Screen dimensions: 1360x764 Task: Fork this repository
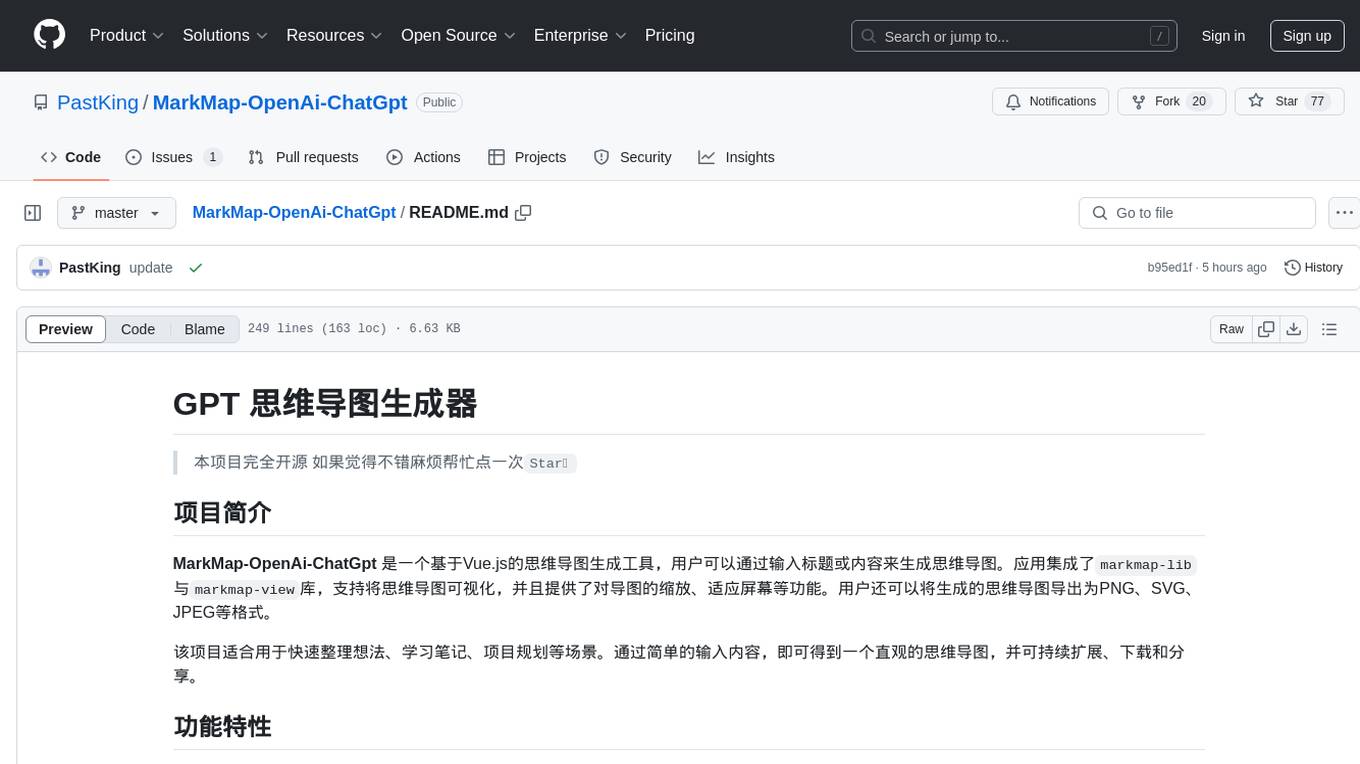coord(1170,102)
